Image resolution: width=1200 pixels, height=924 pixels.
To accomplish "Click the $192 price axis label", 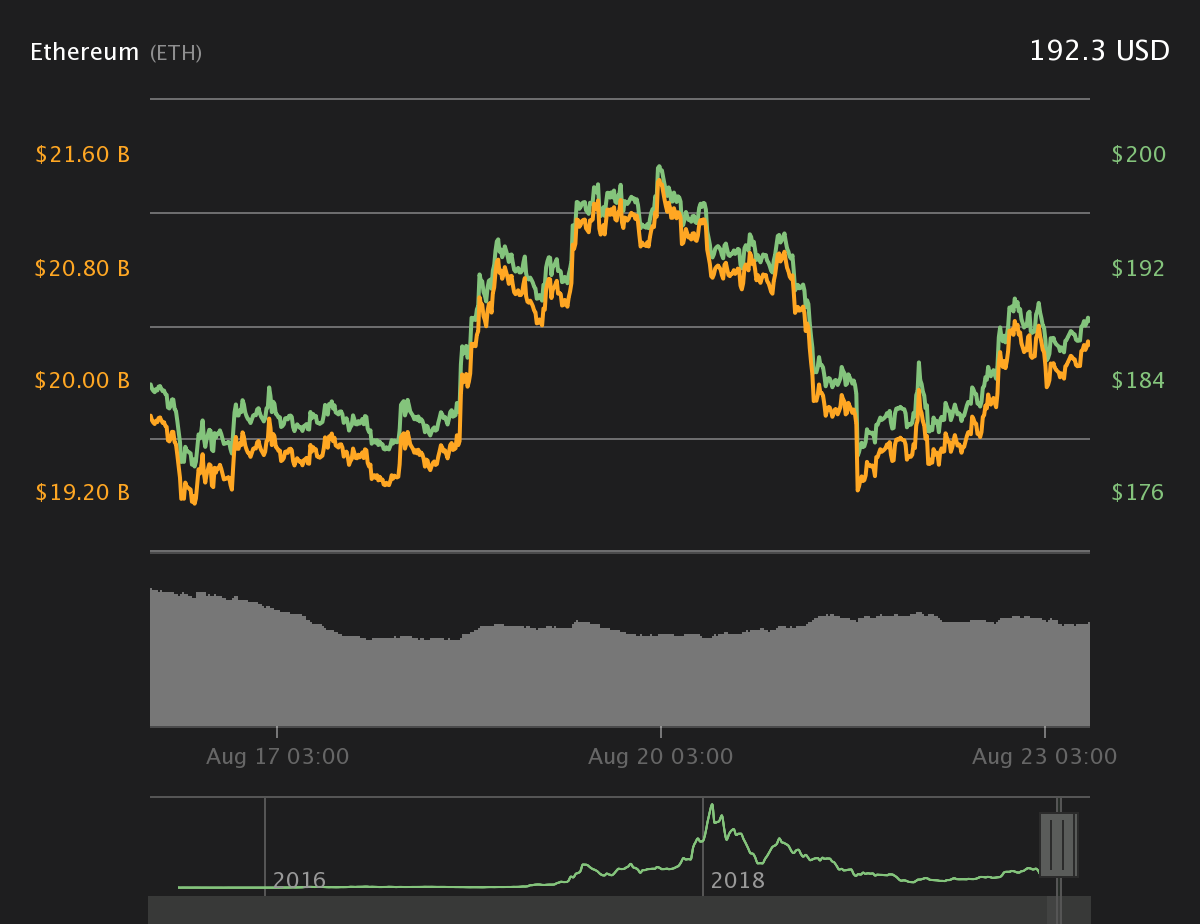I will [x=1138, y=268].
